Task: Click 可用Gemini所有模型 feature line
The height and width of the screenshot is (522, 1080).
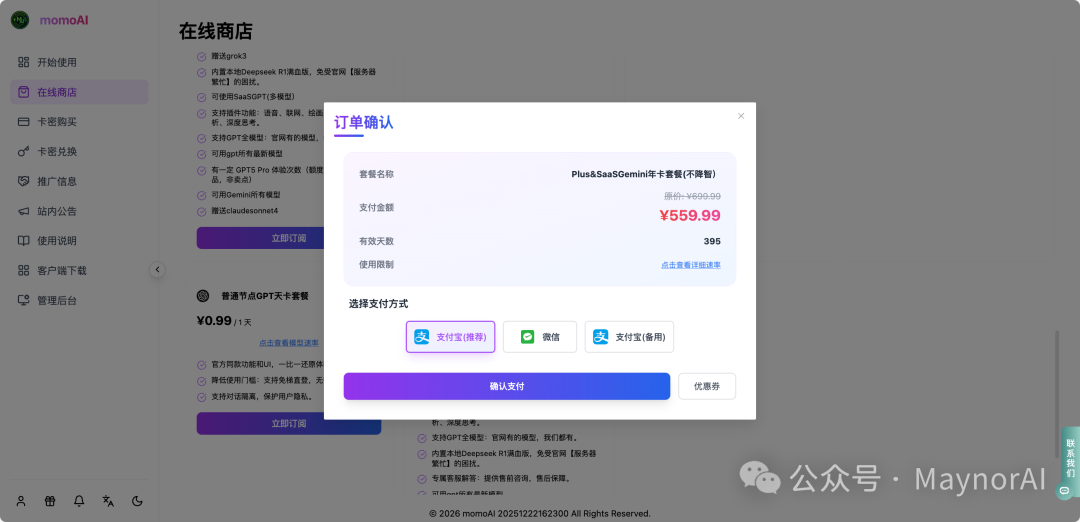Action: coord(246,196)
